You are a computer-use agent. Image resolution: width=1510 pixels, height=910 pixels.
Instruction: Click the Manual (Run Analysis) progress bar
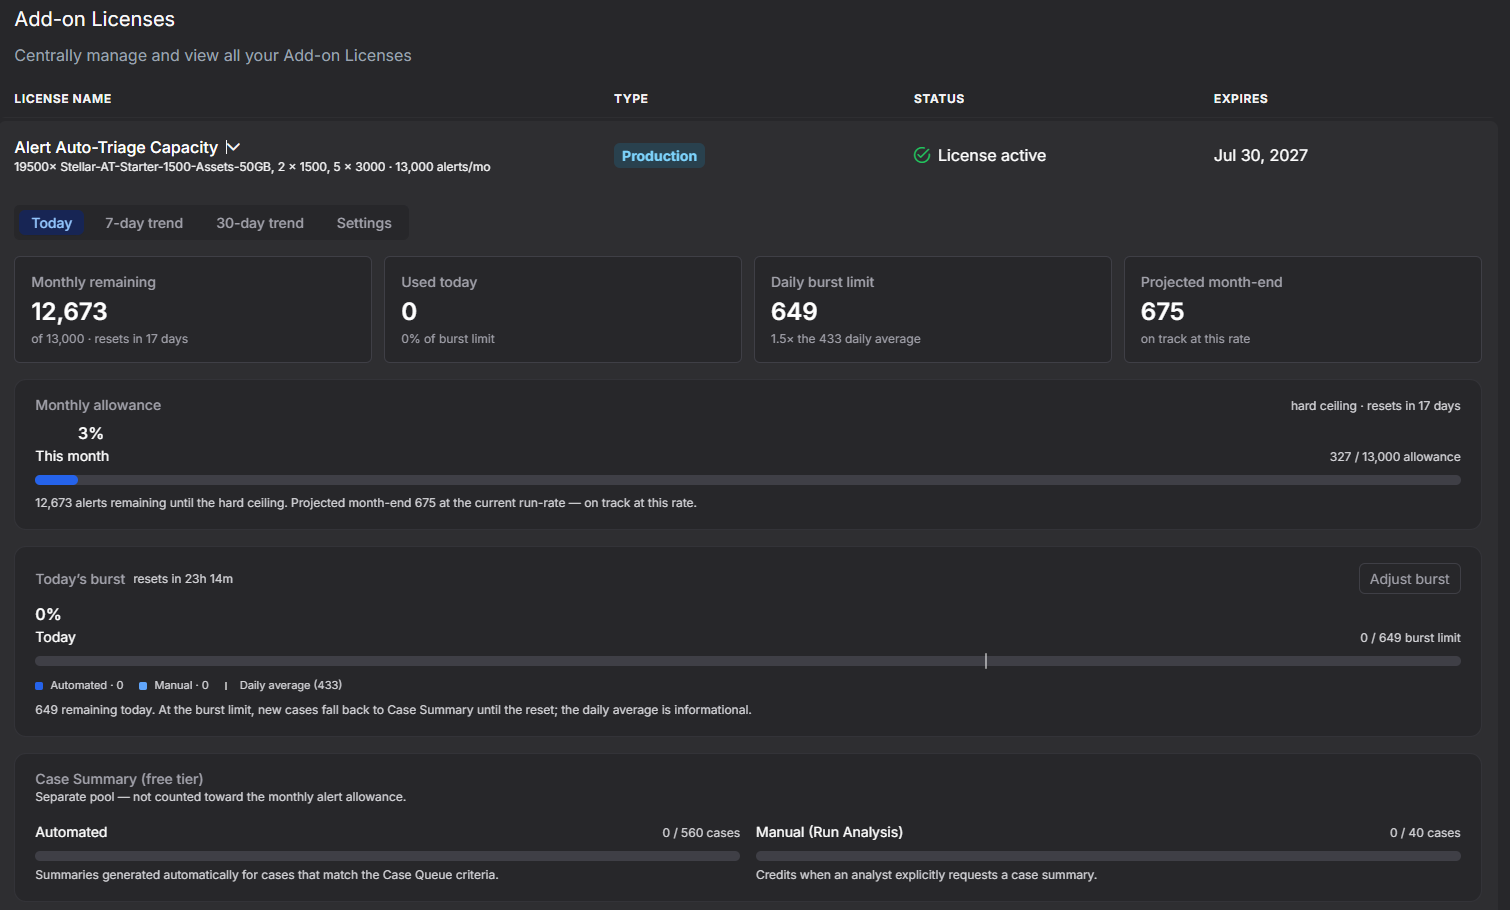click(x=1108, y=856)
